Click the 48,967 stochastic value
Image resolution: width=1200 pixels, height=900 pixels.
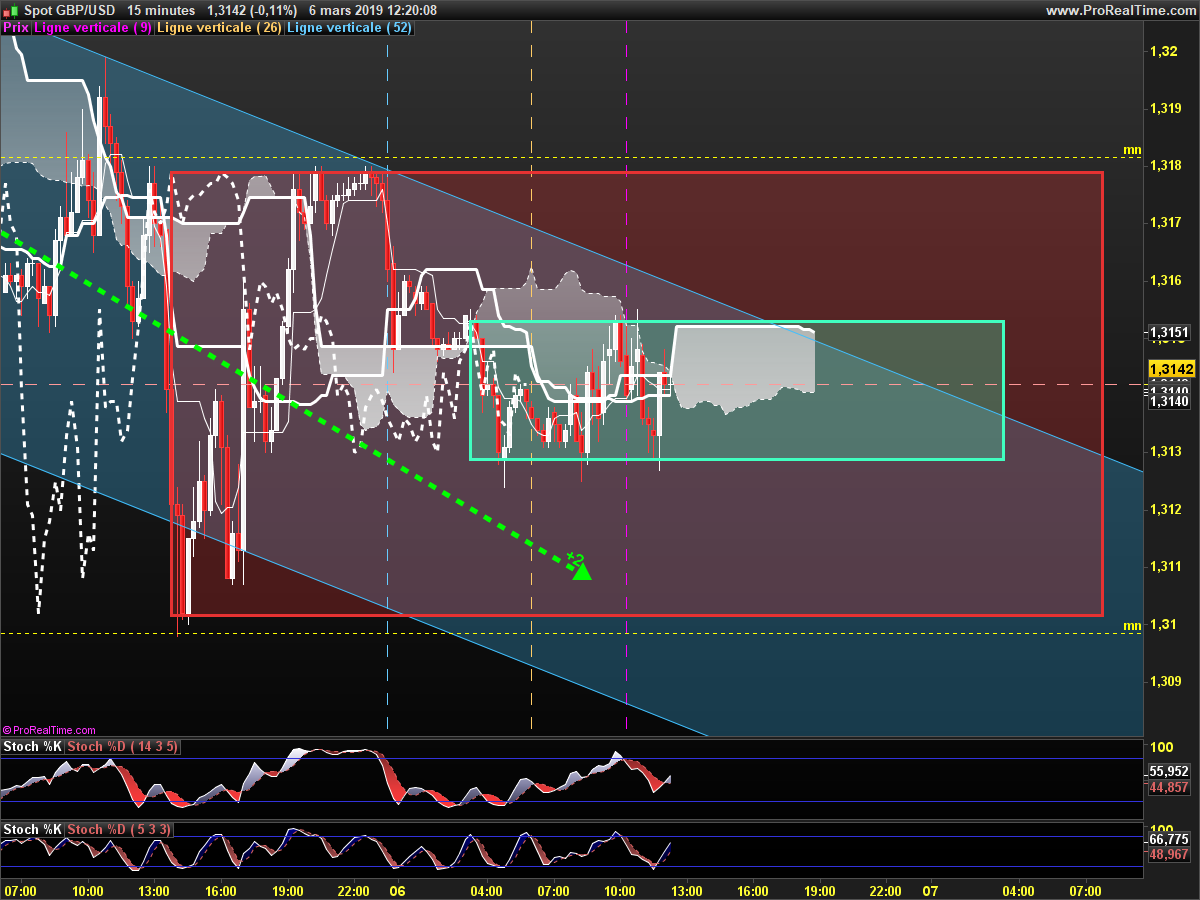(1169, 855)
